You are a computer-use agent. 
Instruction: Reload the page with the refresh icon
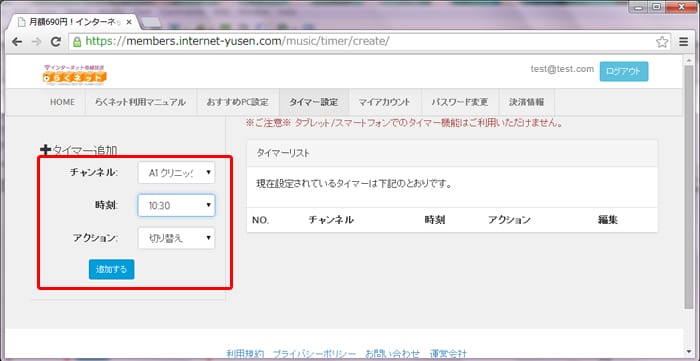(x=55, y=41)
